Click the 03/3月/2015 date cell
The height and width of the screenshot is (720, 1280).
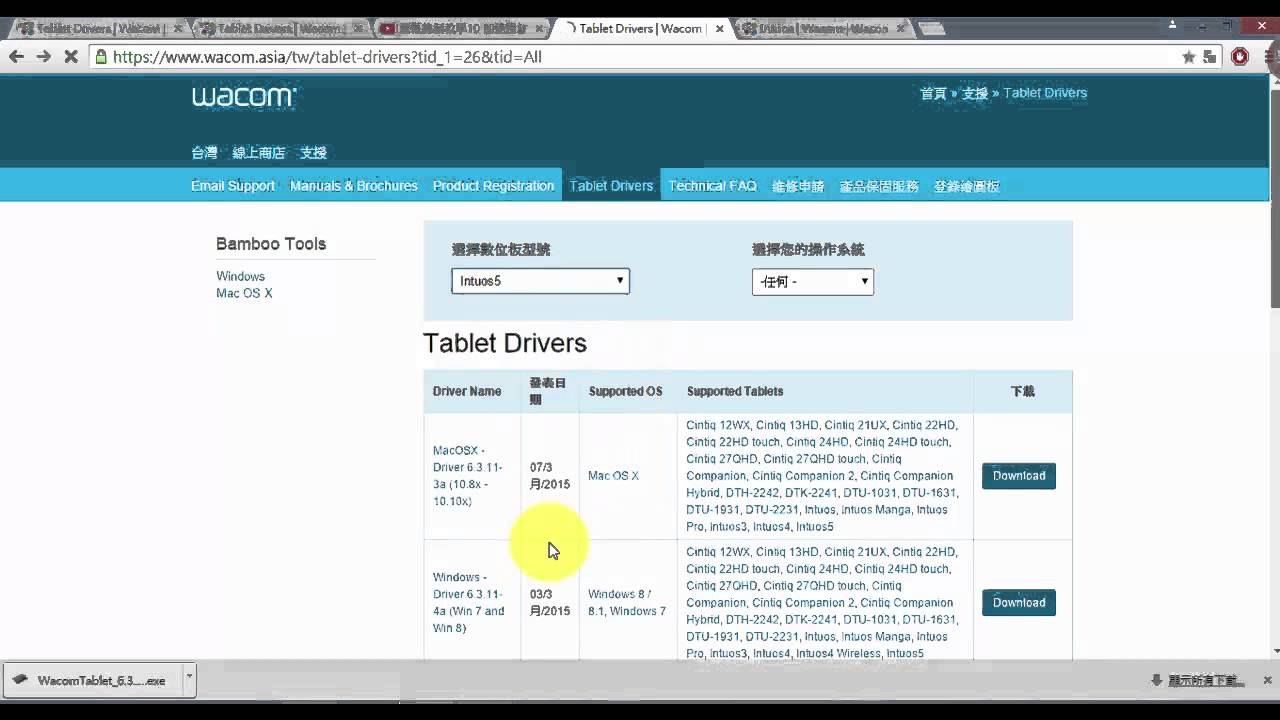(549, 603)
